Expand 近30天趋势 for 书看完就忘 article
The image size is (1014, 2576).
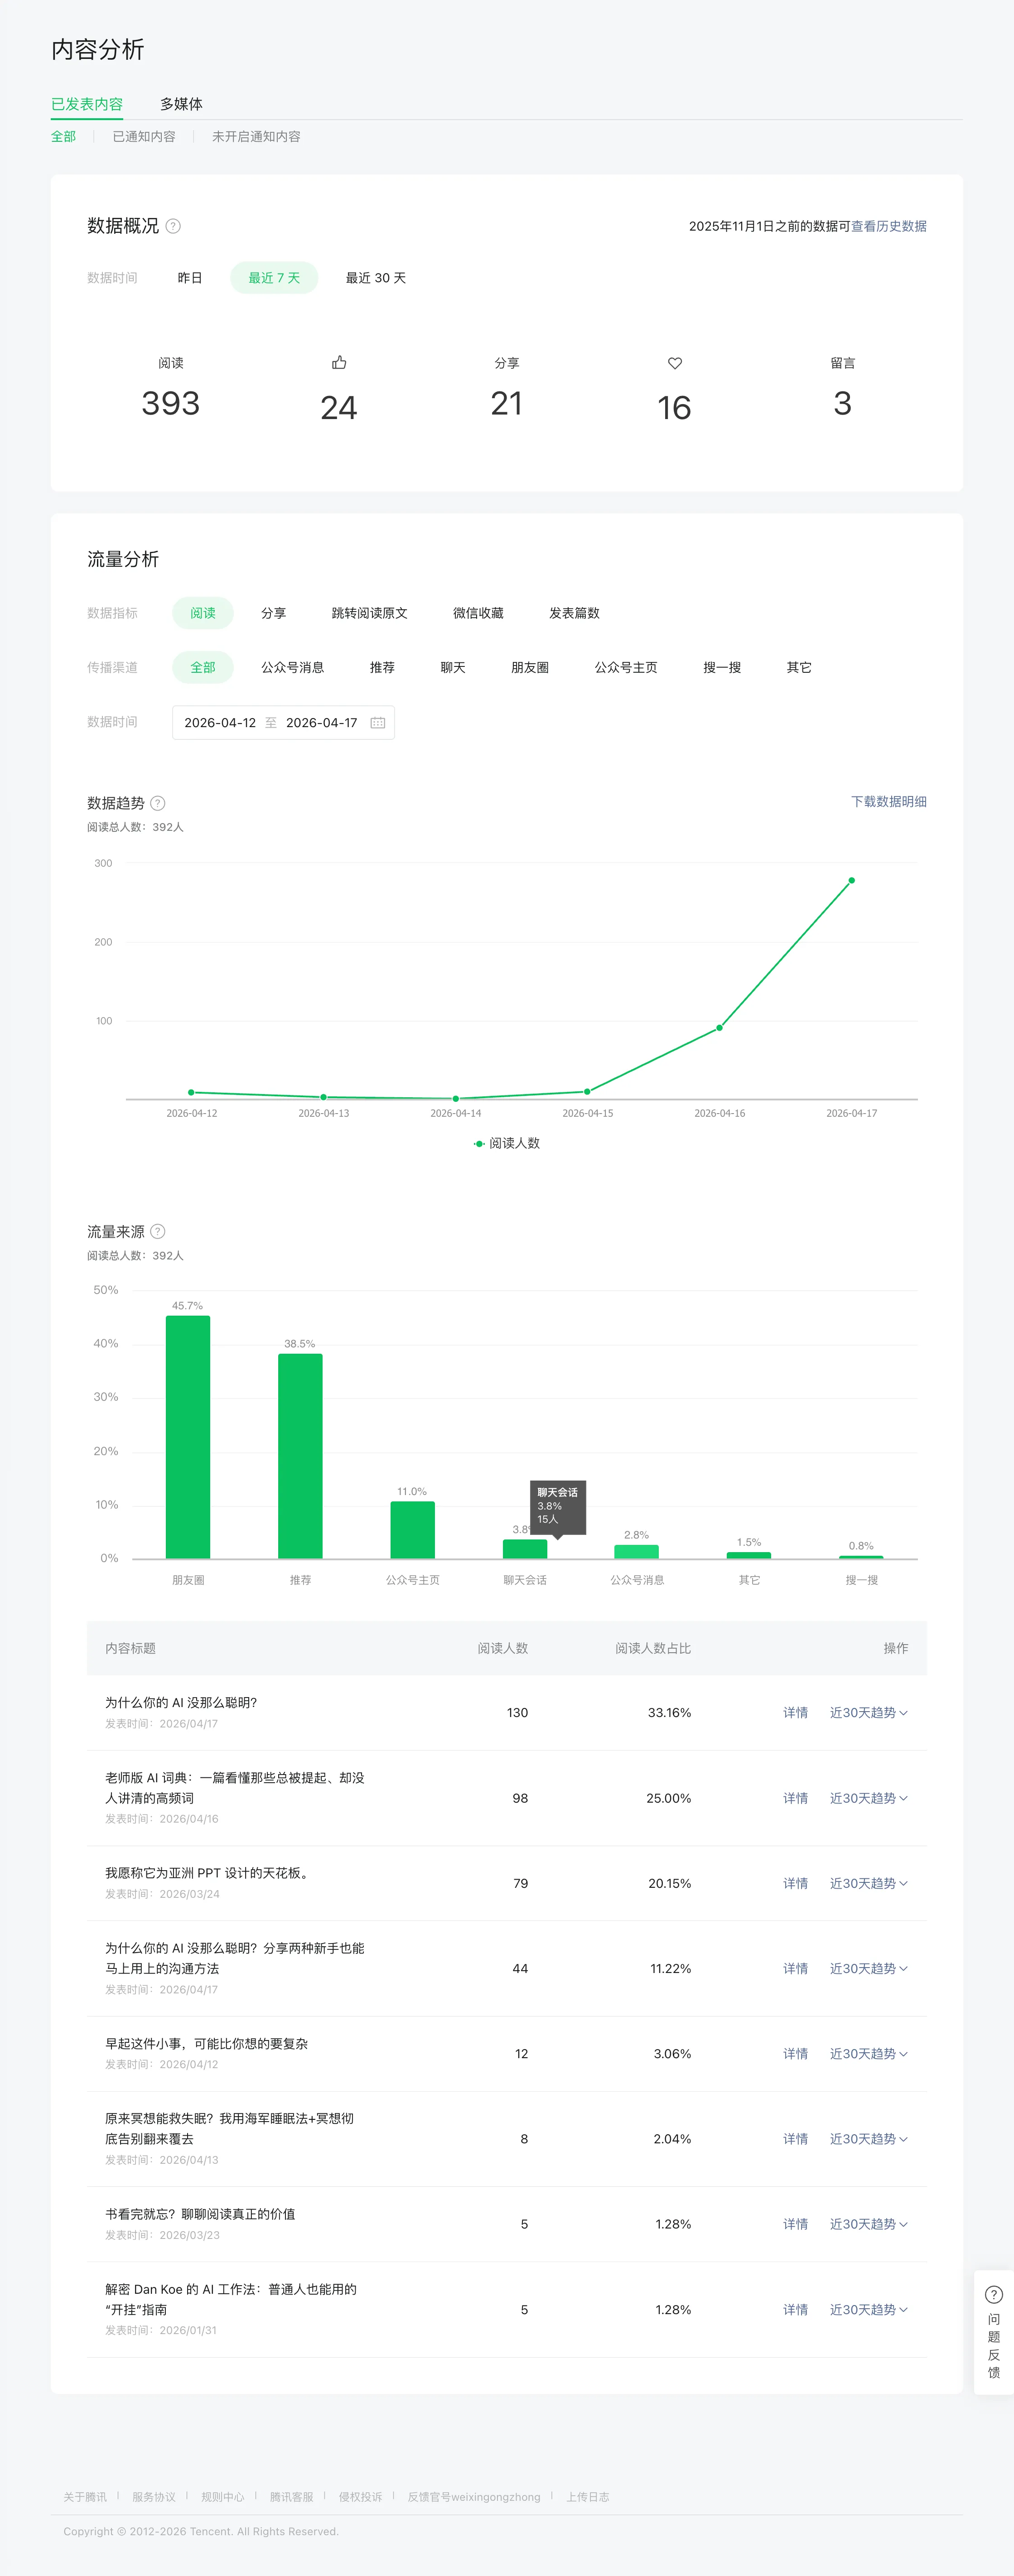[x=868, y=2224]
